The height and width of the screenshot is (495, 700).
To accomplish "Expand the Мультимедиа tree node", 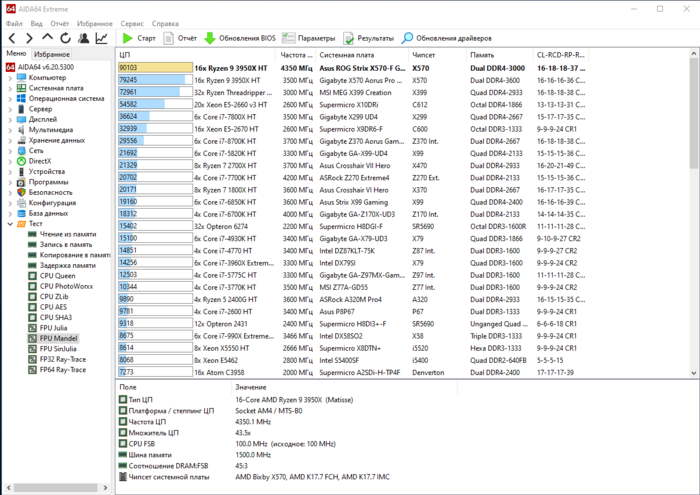I will coord(10,130).
